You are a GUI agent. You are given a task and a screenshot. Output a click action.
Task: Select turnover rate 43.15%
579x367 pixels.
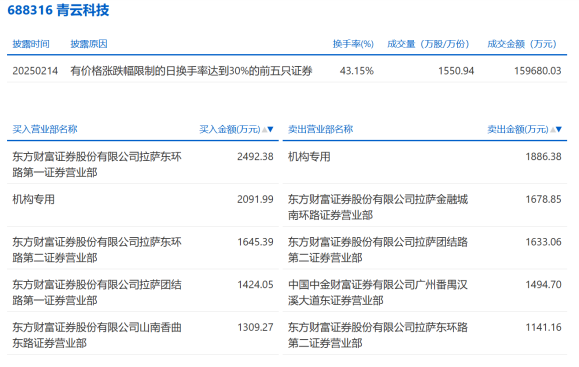tap(357, 71)
